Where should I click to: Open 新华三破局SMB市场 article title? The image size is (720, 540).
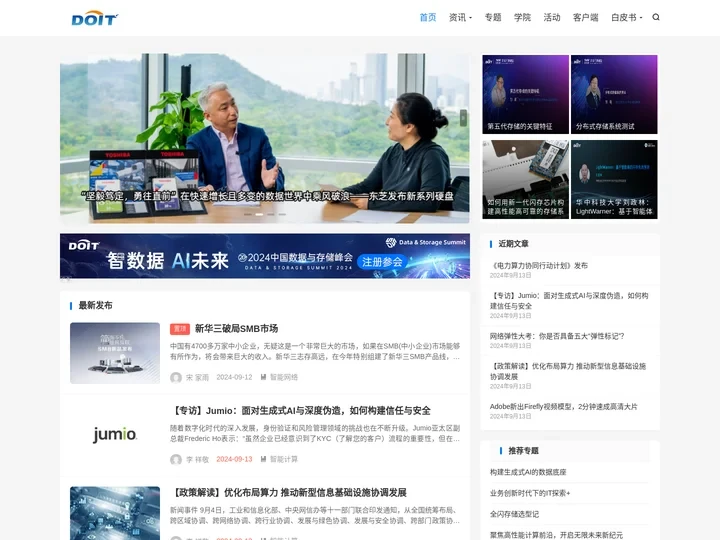click(x=236, y=329)
